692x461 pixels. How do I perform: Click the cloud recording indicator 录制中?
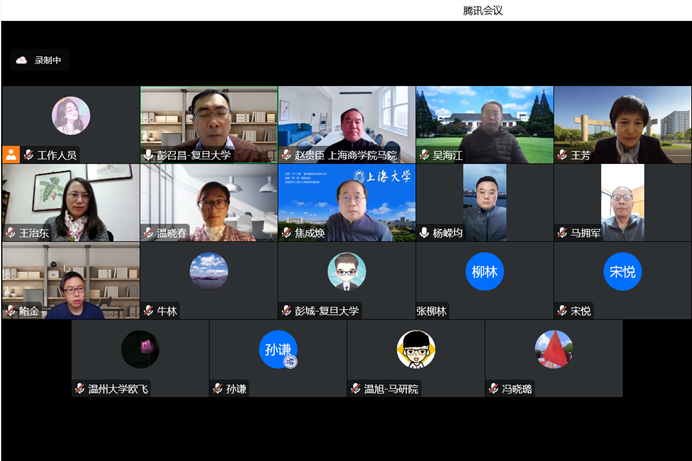pos(39,60)
